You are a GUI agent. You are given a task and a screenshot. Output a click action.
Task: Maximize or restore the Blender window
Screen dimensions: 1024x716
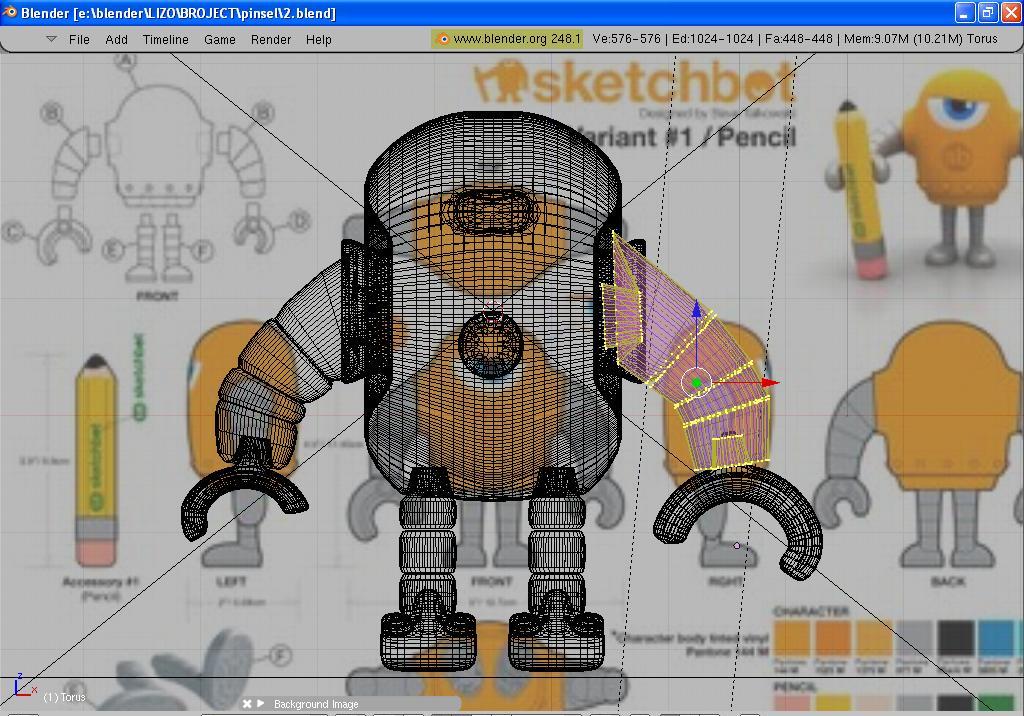(x=987, y=12)
